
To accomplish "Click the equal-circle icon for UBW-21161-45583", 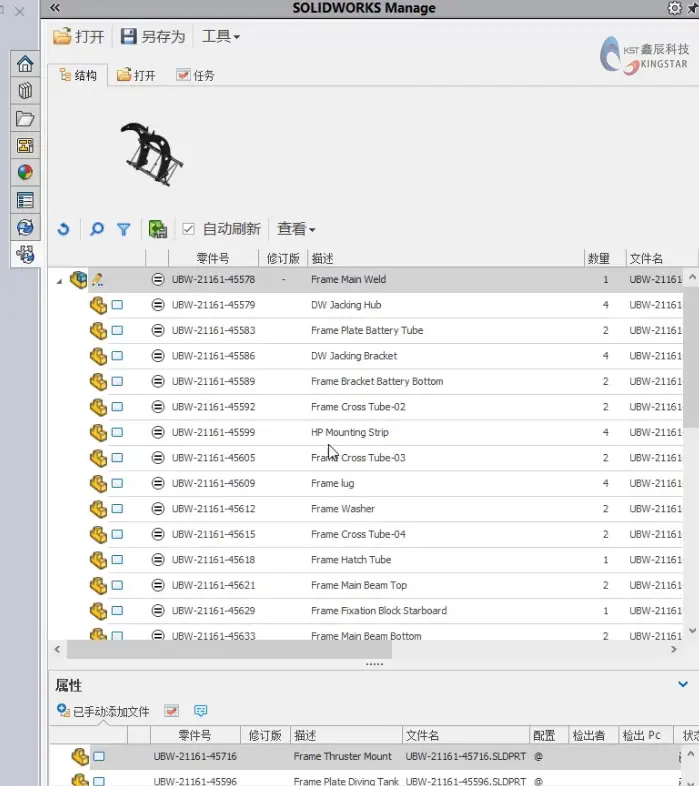I will coord(158,330).
